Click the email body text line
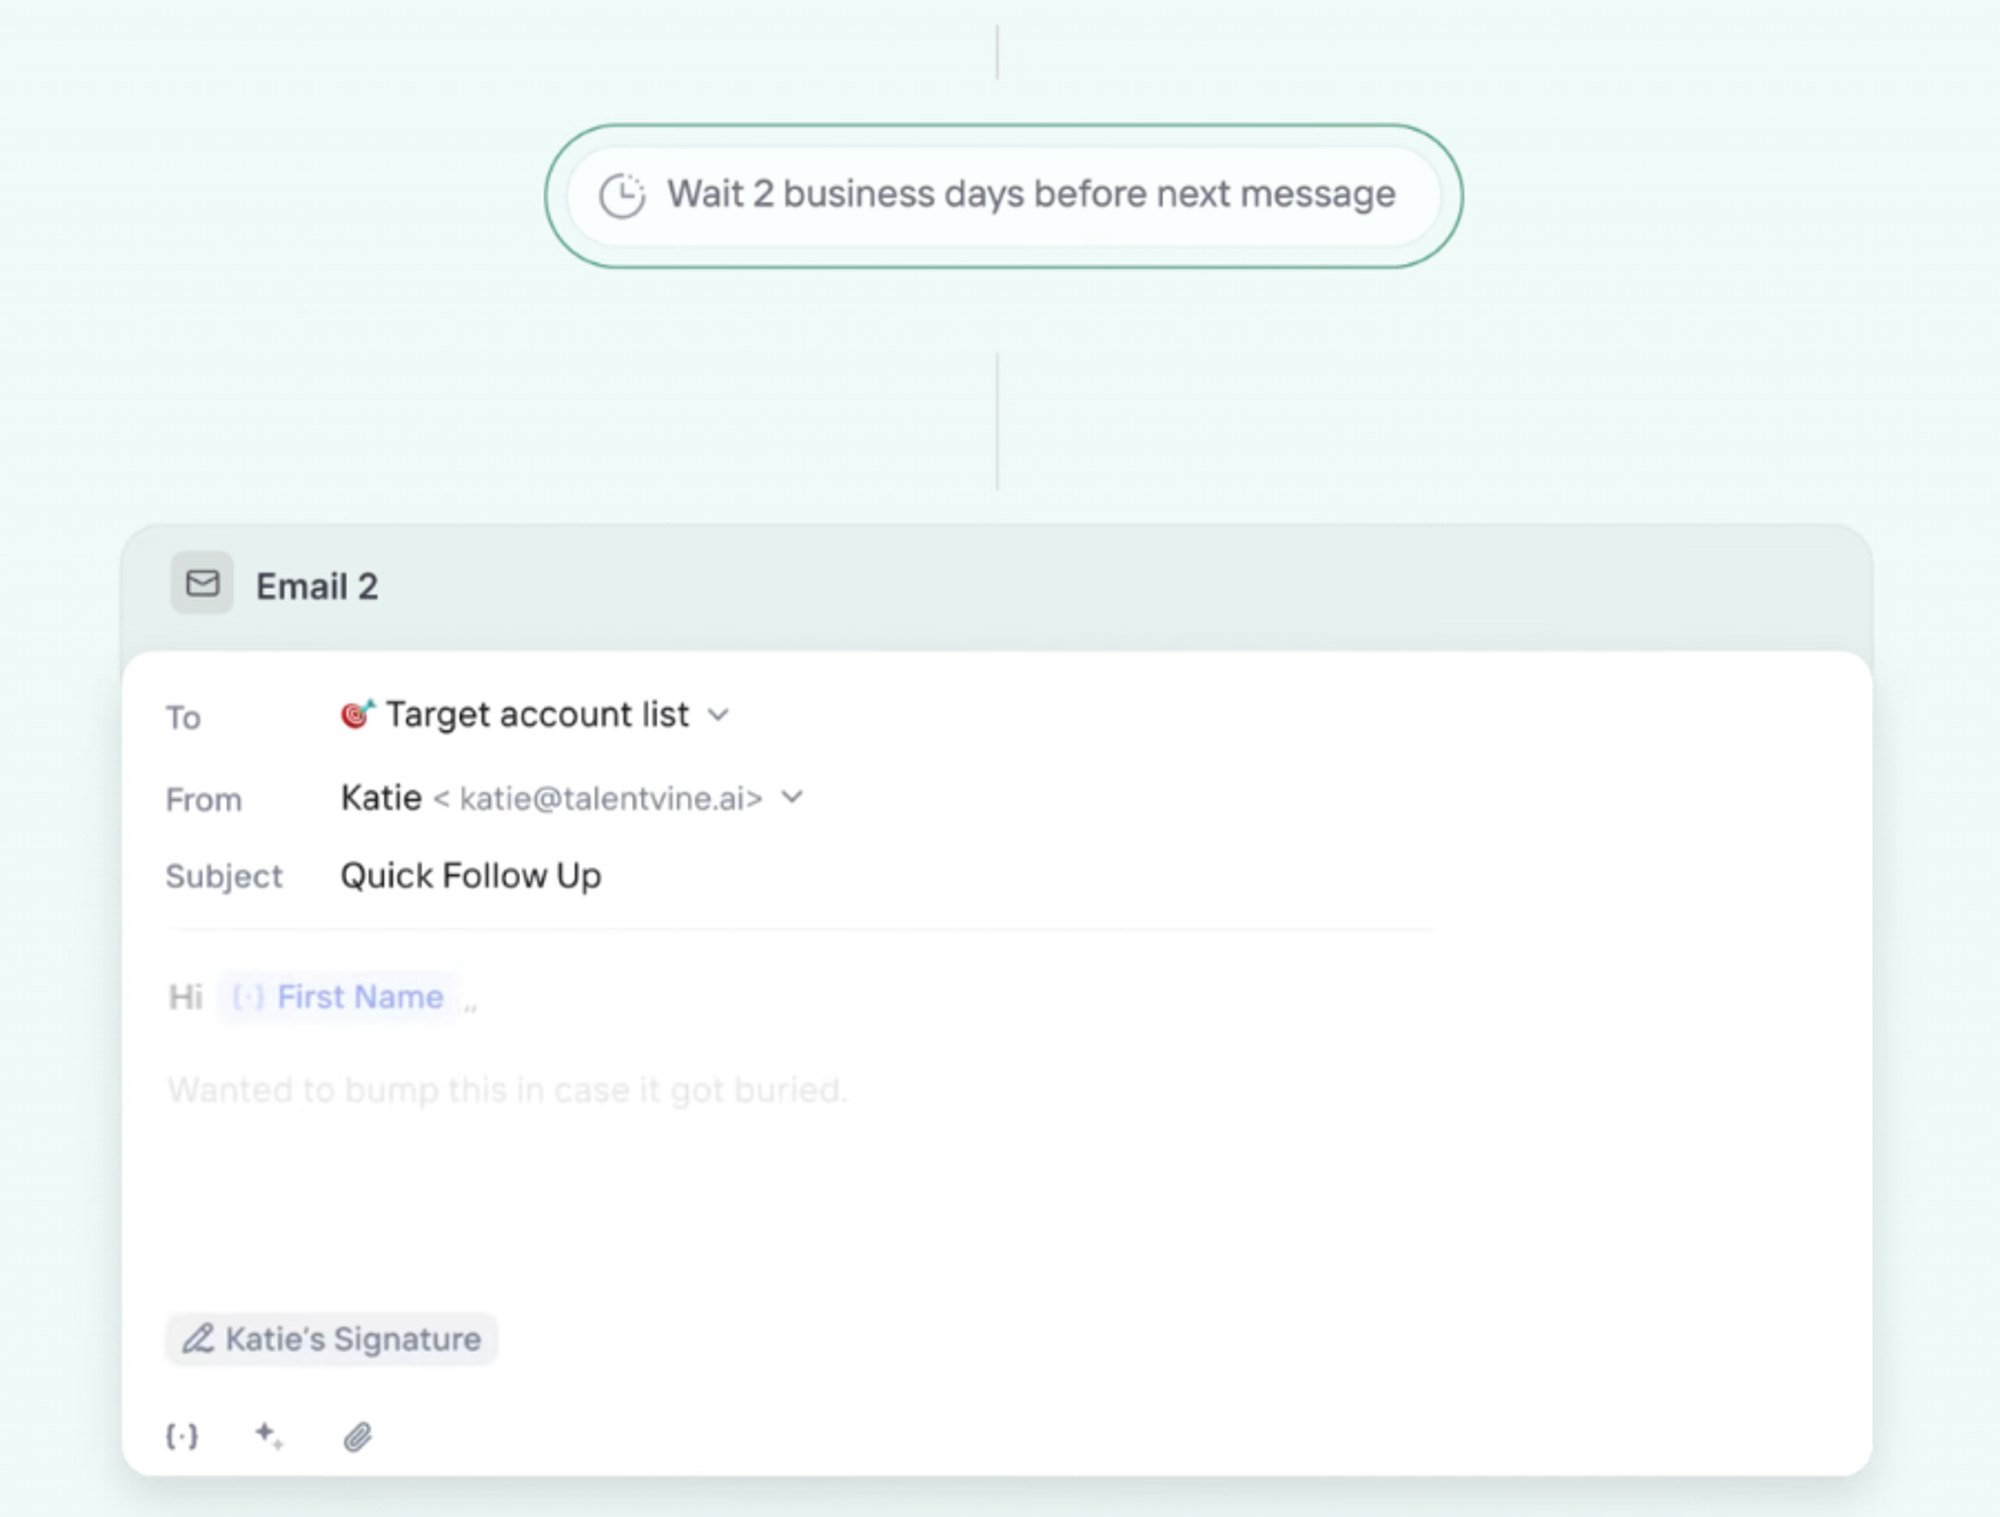Screen dimensions: 2000x1517 [x=507, y=1089]
